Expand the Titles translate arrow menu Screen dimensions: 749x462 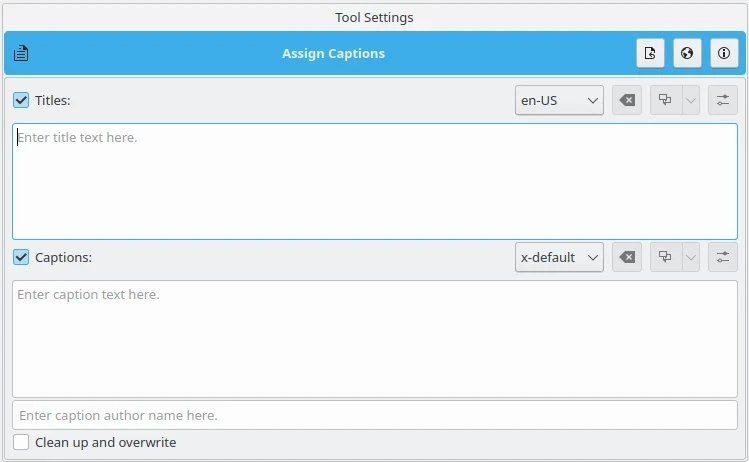point(690,100)
